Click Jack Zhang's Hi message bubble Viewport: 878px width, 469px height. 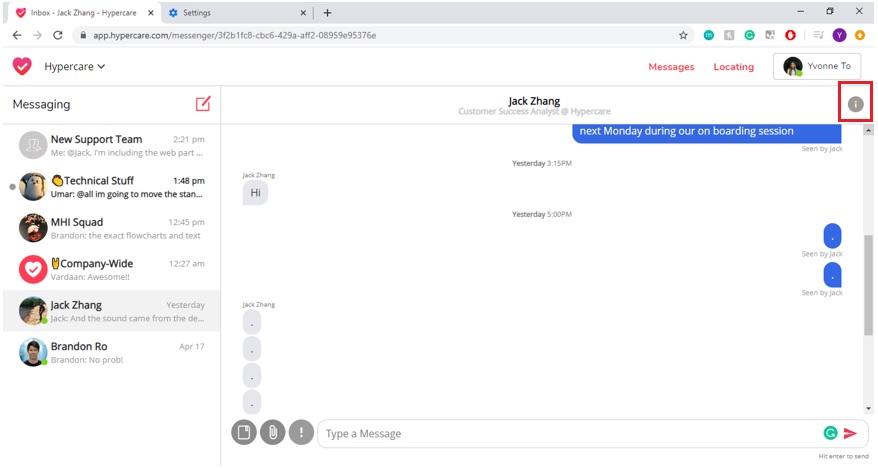[x=255, y=193]
